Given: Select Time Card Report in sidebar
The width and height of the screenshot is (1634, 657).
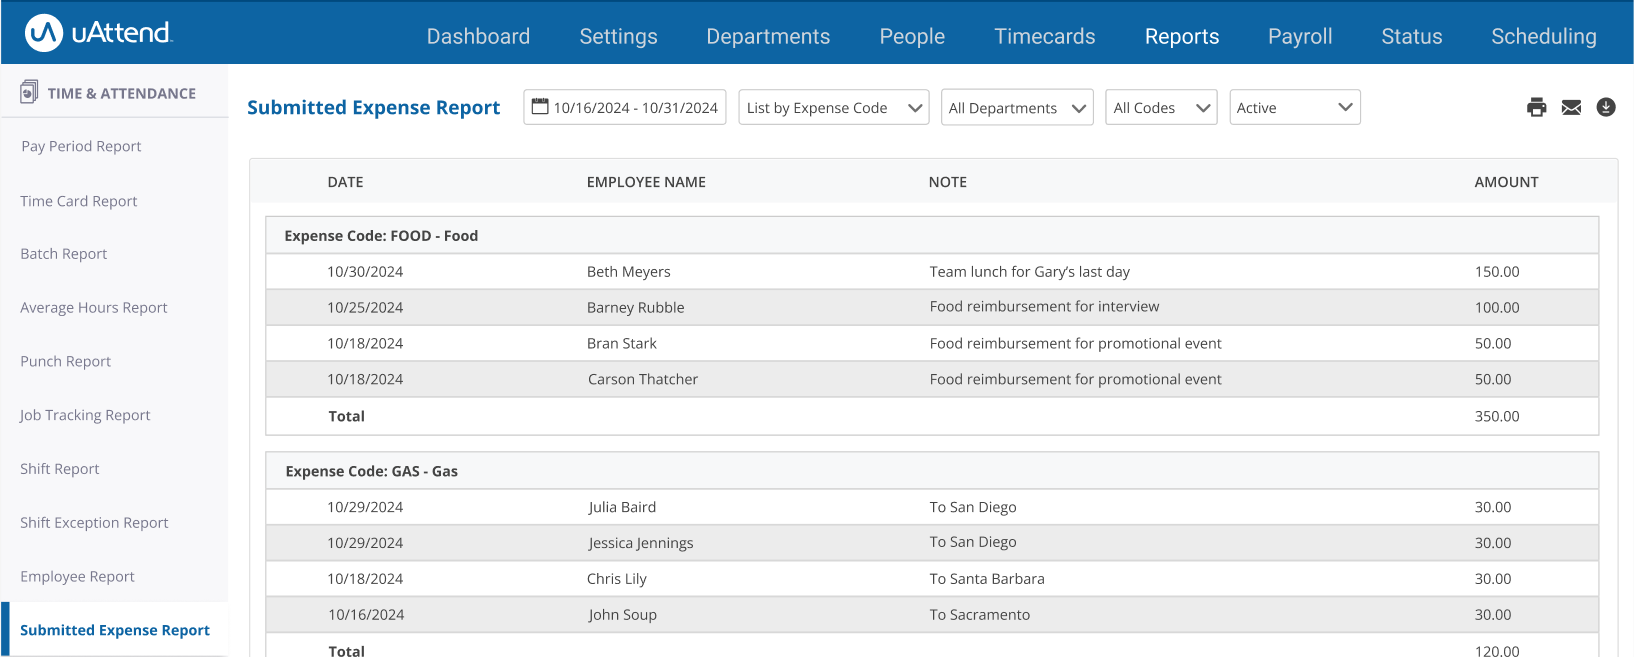Looking at the screenshot, I should (79, 201).
